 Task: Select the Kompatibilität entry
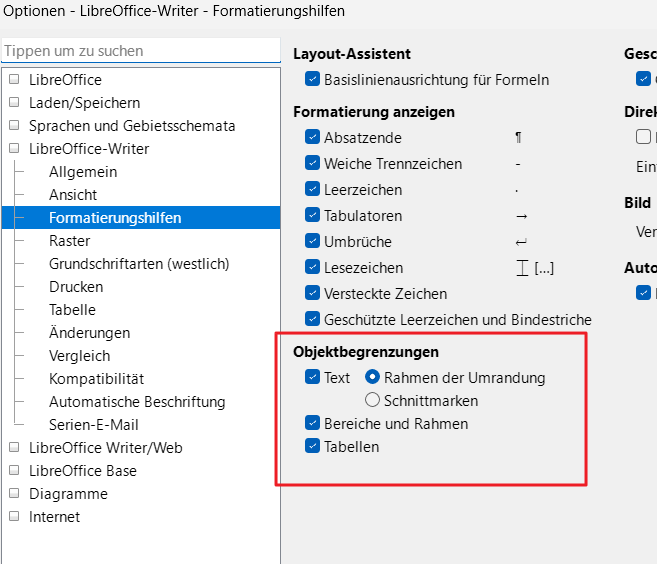[96, 379]
